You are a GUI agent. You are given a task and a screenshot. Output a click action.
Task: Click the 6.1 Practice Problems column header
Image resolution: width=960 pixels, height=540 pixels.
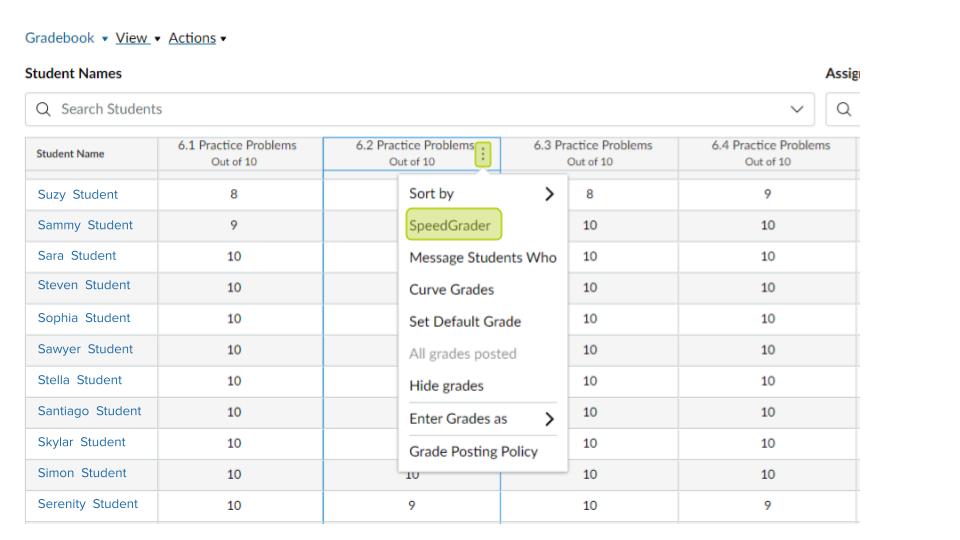237,153
